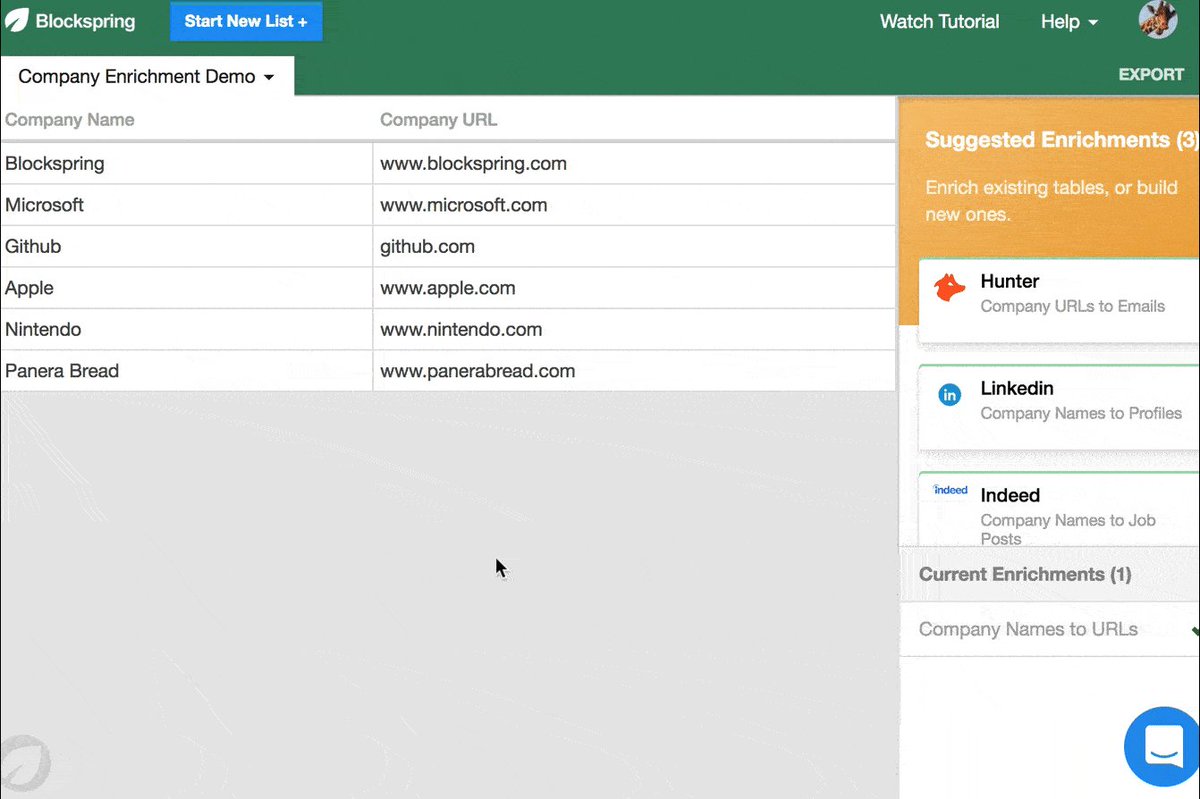Select the www.apple.com cell
Screen dimensions: 1200x799
634,288
